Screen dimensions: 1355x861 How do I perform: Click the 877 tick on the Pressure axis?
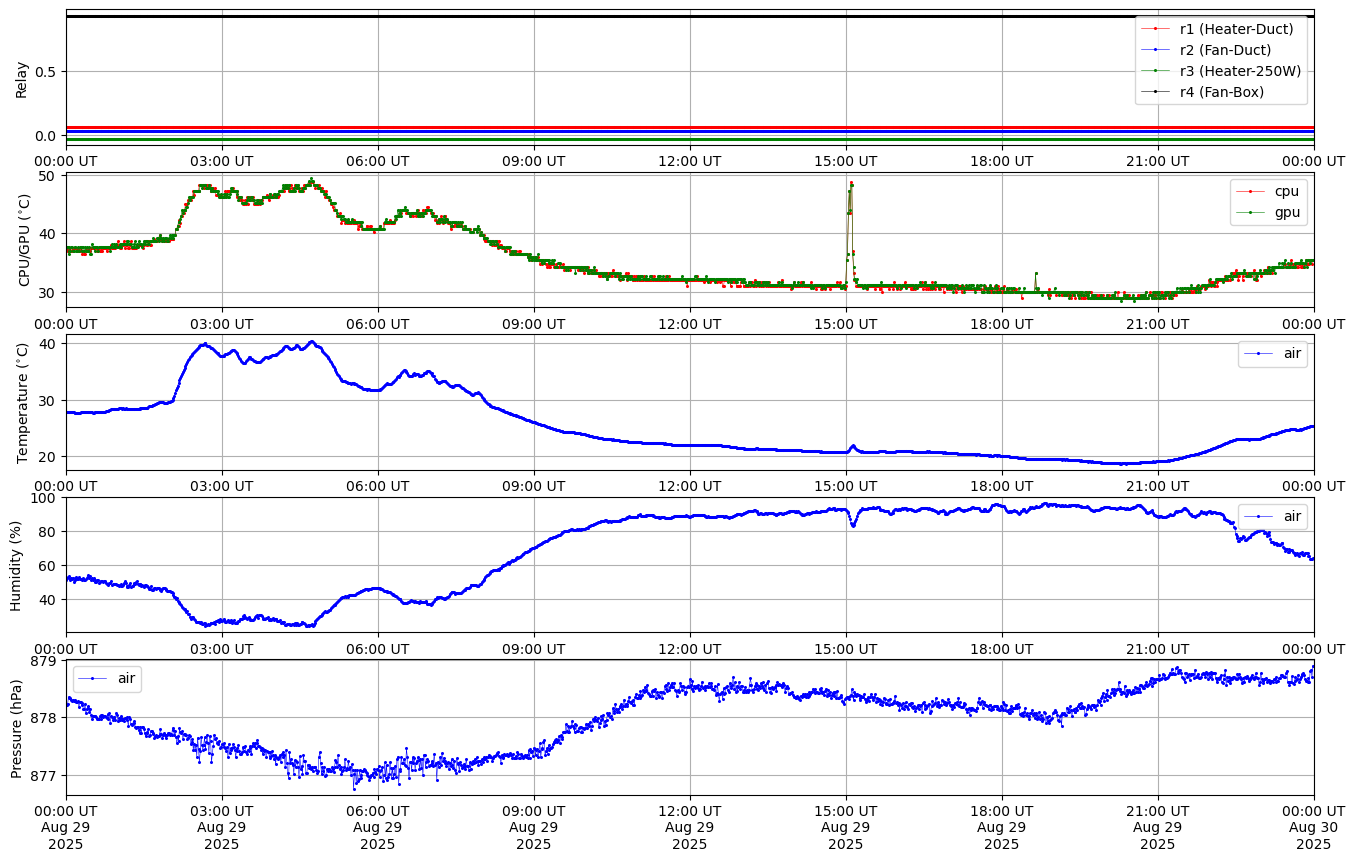coord(45,775)
